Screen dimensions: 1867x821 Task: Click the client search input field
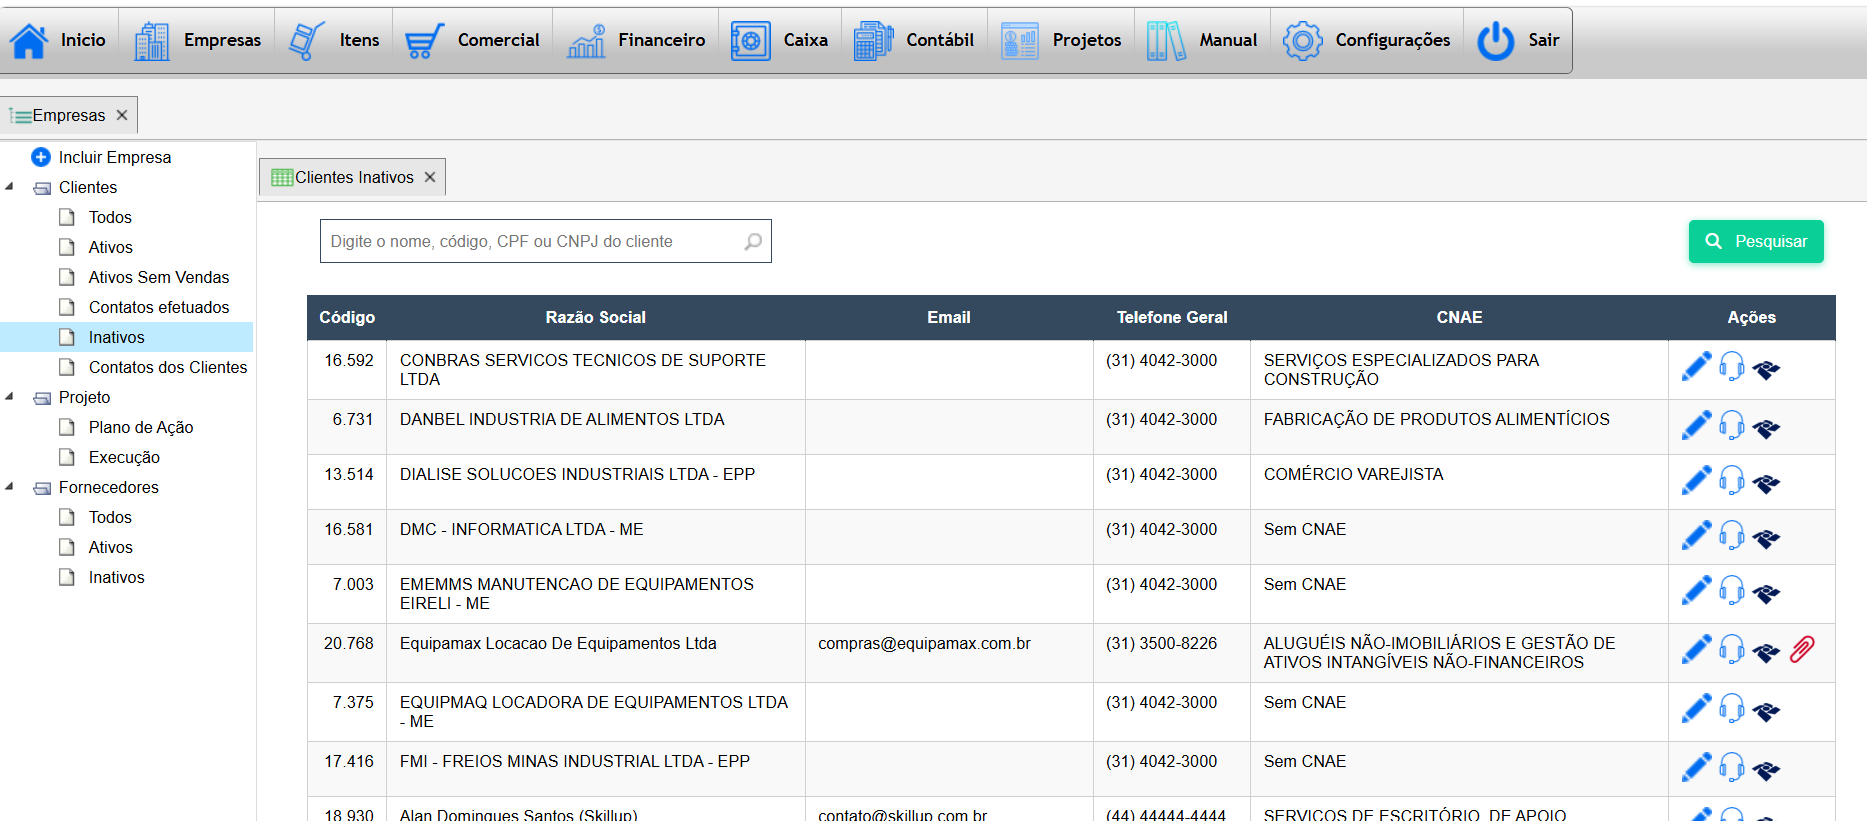pos(545,241)
